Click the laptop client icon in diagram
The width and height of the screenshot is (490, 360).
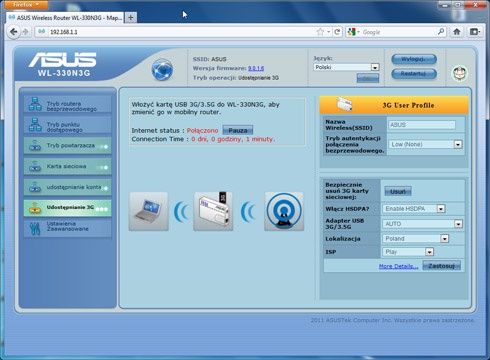tap(149, 211)
